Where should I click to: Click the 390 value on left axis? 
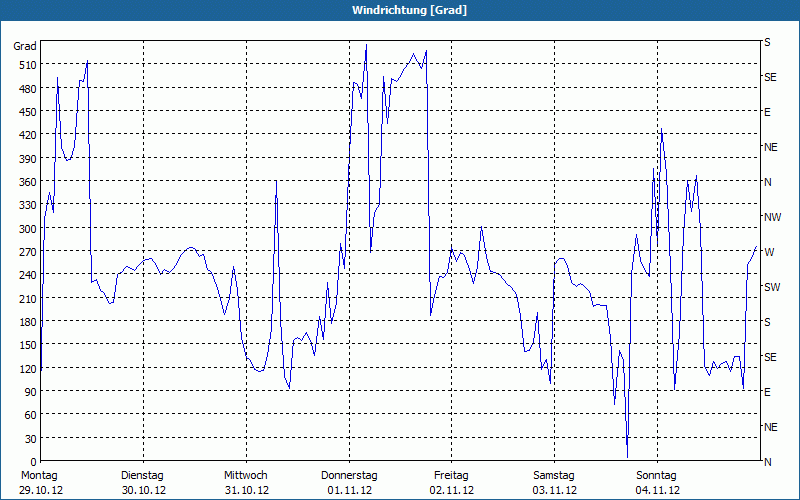tap(28, 159)
